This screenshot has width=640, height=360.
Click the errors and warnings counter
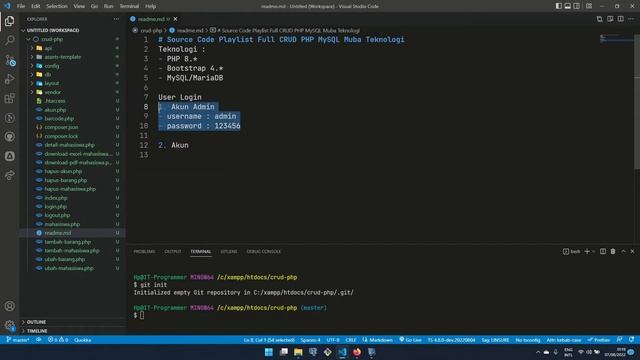[x=58, y=340]
